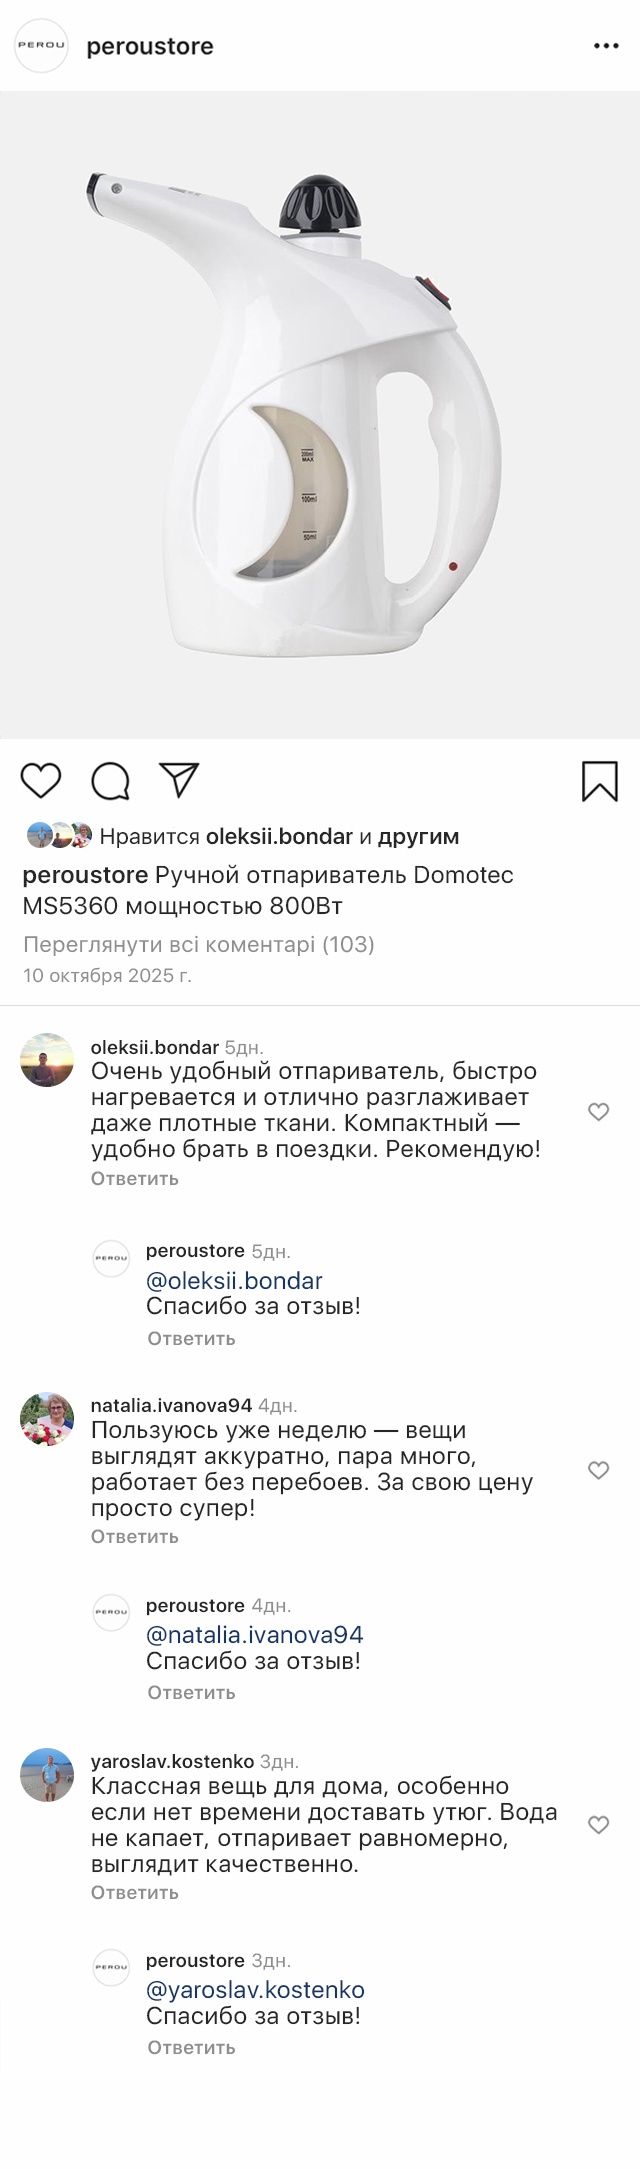Open peroustore username in the header
640x2169 pixels.
pos(150,46)
